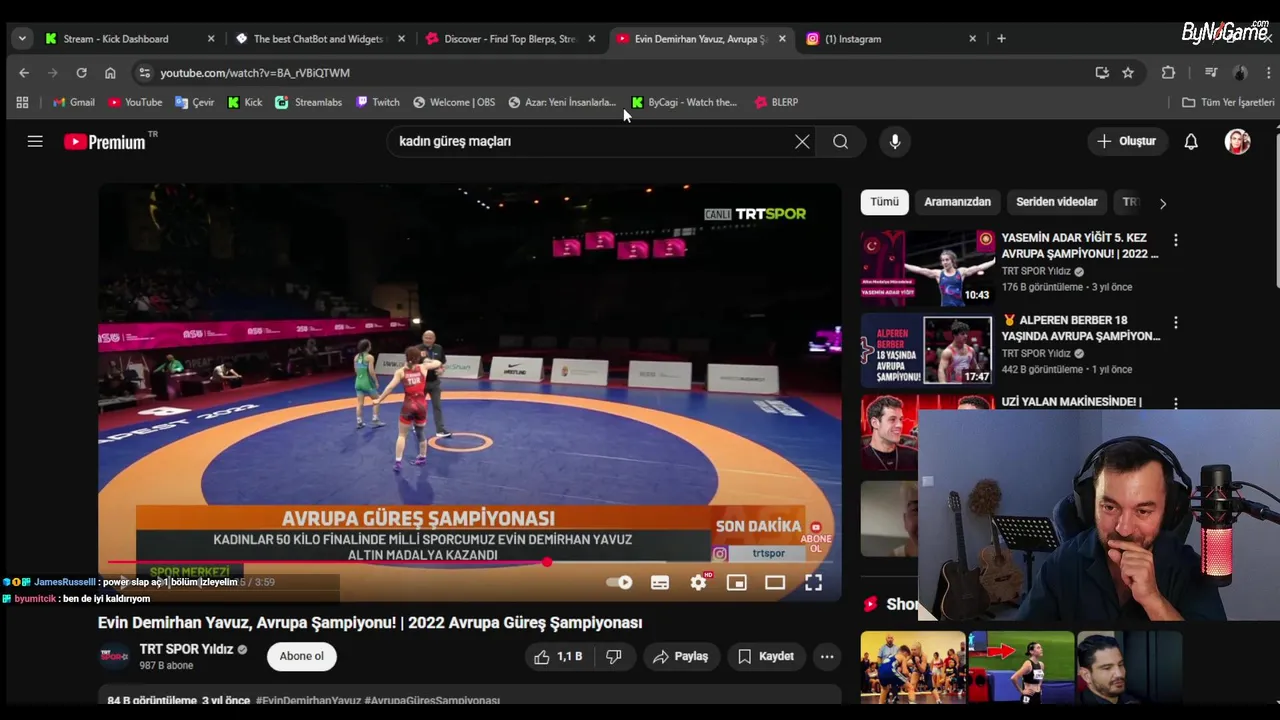Screen dimensions: 1280x720
Task: Click hashtag #EvinDemirhanYavuz
Action: [308, 701]
